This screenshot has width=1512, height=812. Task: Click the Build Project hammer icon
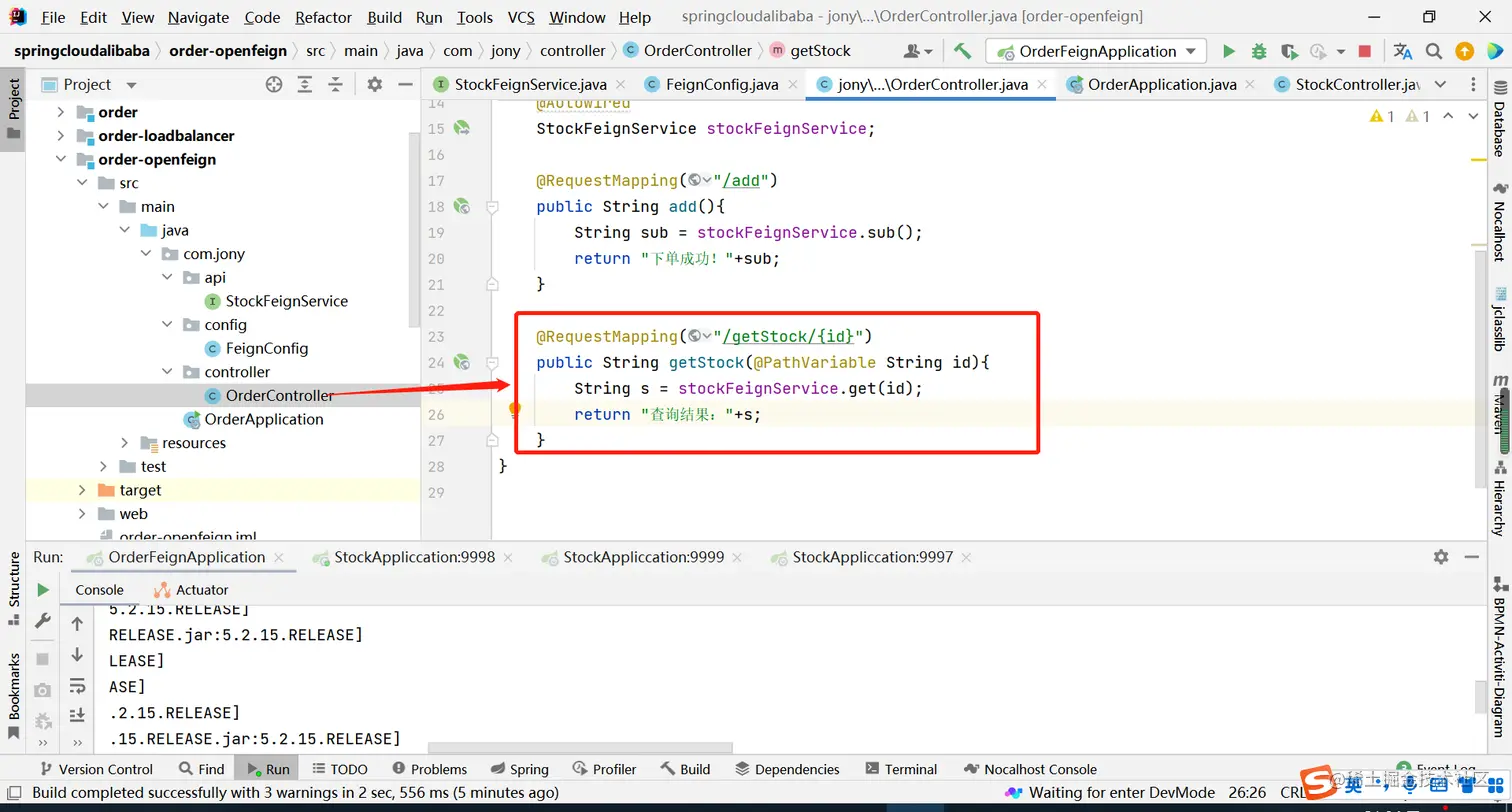(x=962, y=51)
